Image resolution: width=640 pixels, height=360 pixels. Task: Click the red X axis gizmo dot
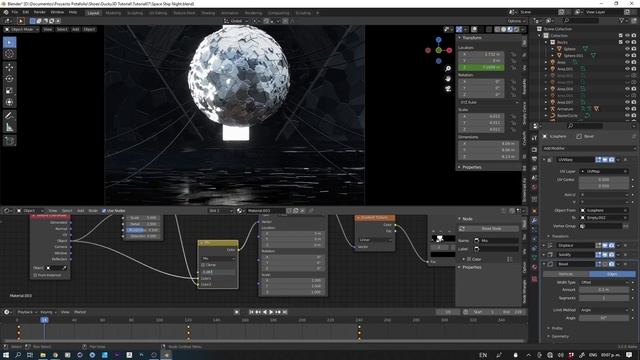tap(449, 50)
